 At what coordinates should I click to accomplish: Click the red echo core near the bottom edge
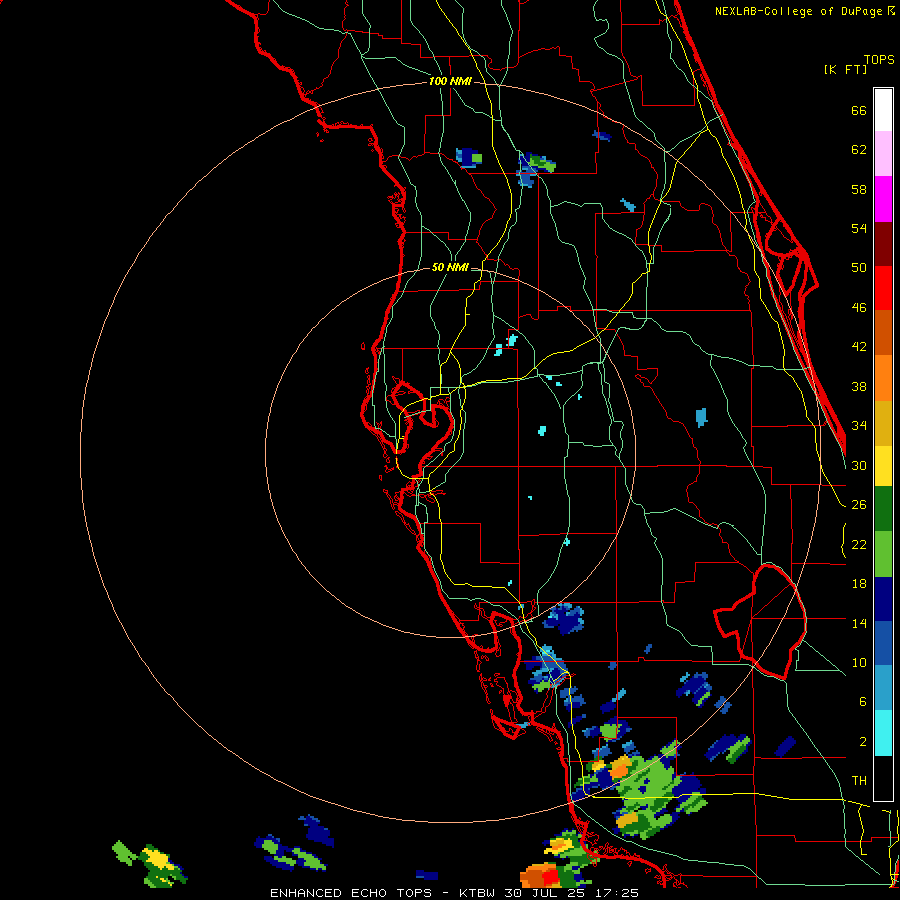pos(550,876)
